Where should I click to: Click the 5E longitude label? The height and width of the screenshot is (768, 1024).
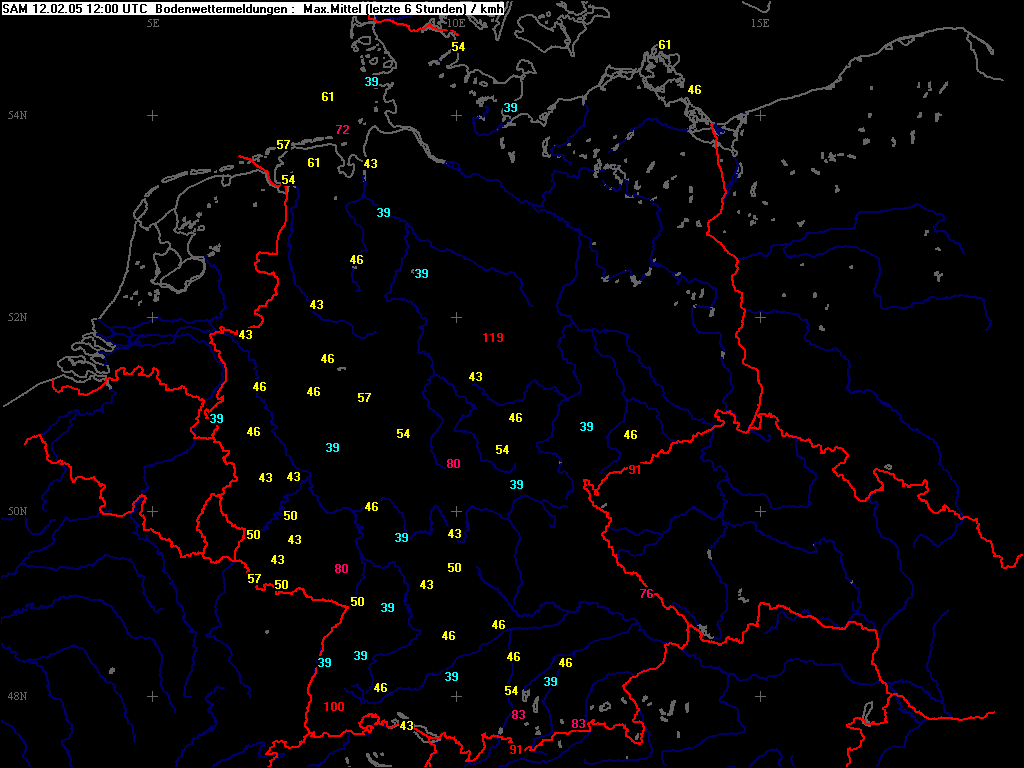(x=153, y=22)
